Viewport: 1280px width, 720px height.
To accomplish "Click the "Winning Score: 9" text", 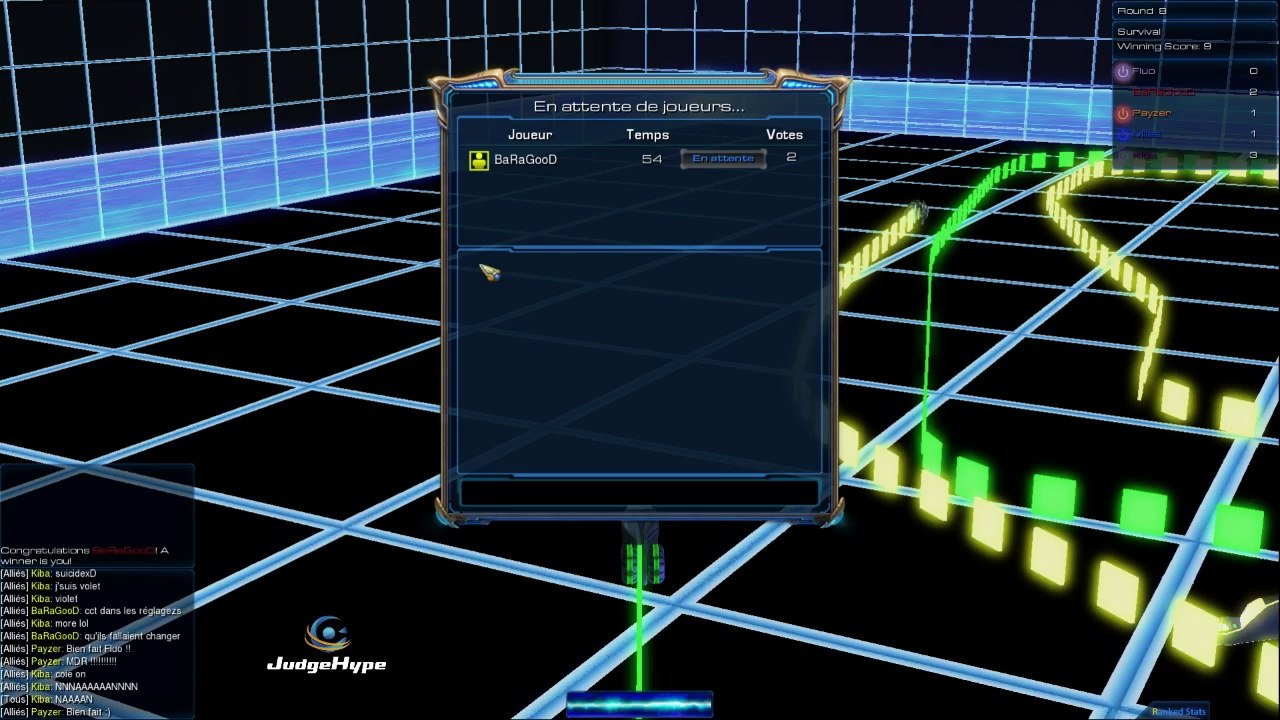I will [x=1164, y=46].
